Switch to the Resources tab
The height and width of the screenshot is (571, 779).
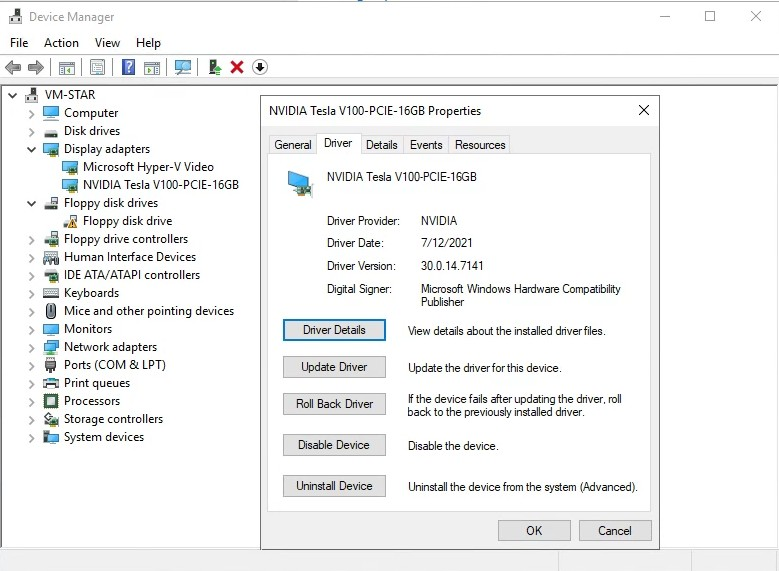479,145
